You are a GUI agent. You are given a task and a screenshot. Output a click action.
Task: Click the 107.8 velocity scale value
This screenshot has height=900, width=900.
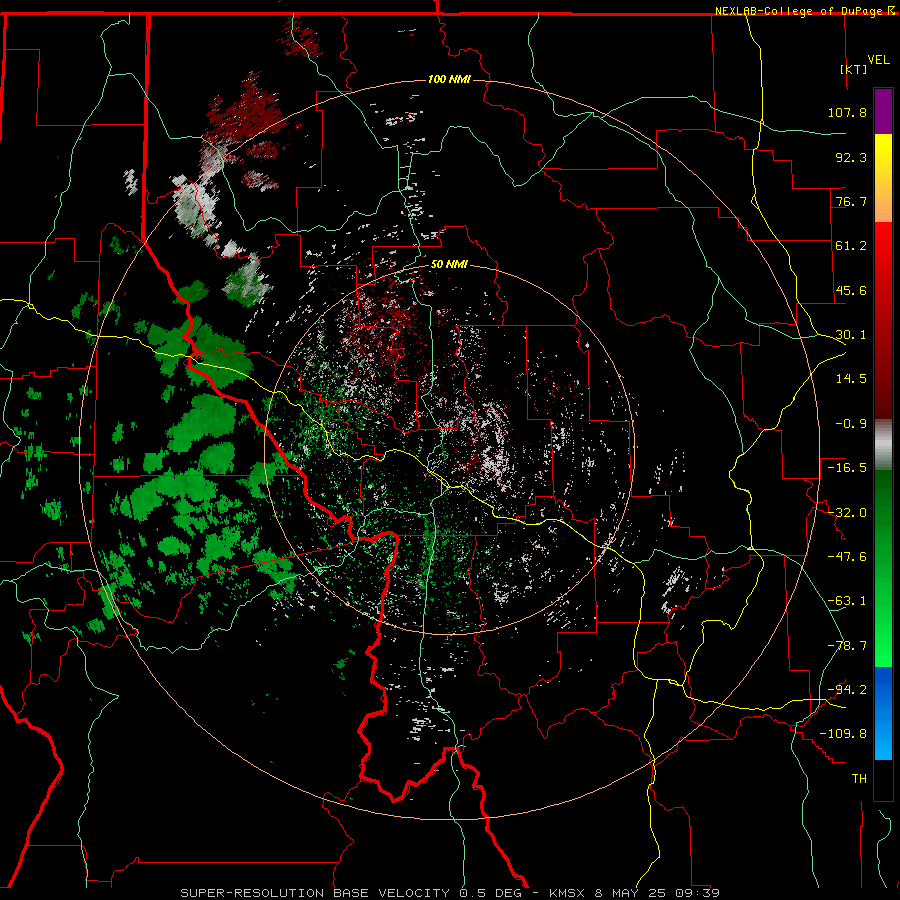pyautogui.click(x=847, y=112)
